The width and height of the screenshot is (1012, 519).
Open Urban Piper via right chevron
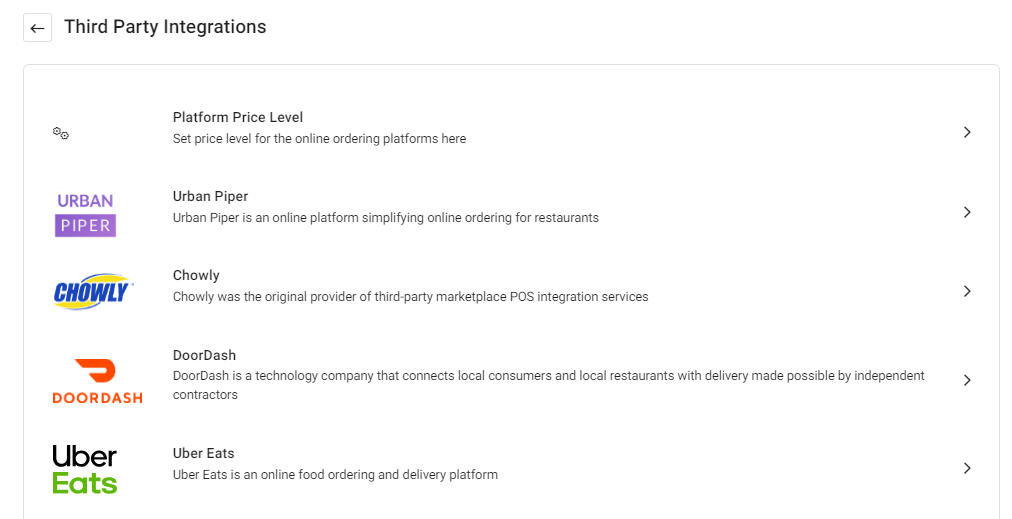(x=967, y=212)
